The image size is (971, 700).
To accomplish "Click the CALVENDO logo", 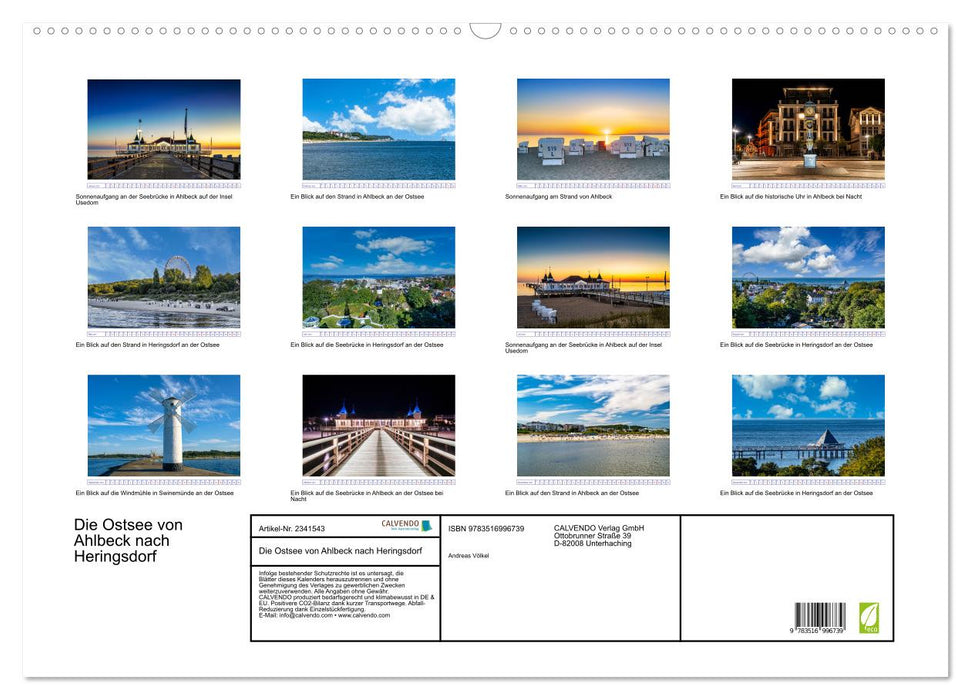I will click(x=406, y=525).
